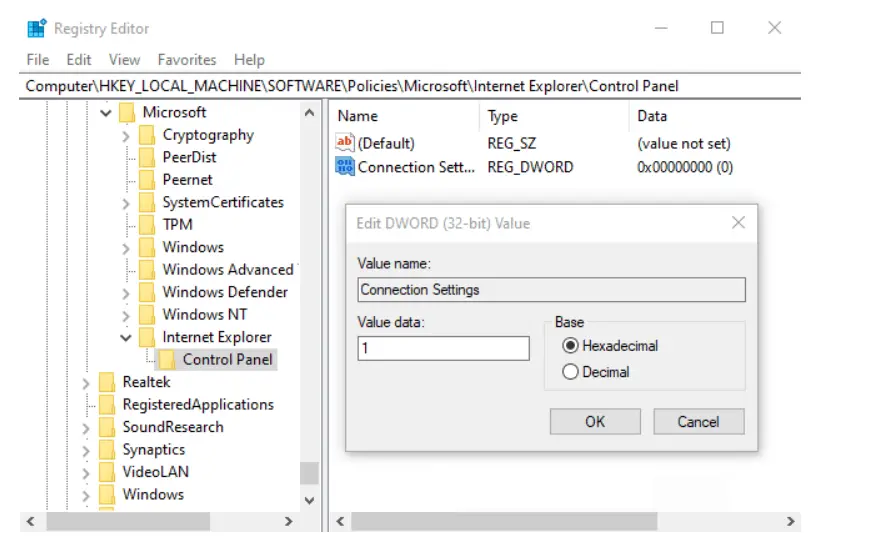This screenshot has width=892, height=541.
Task: Expand the Windows node under Microsoft
Action: 126,248
